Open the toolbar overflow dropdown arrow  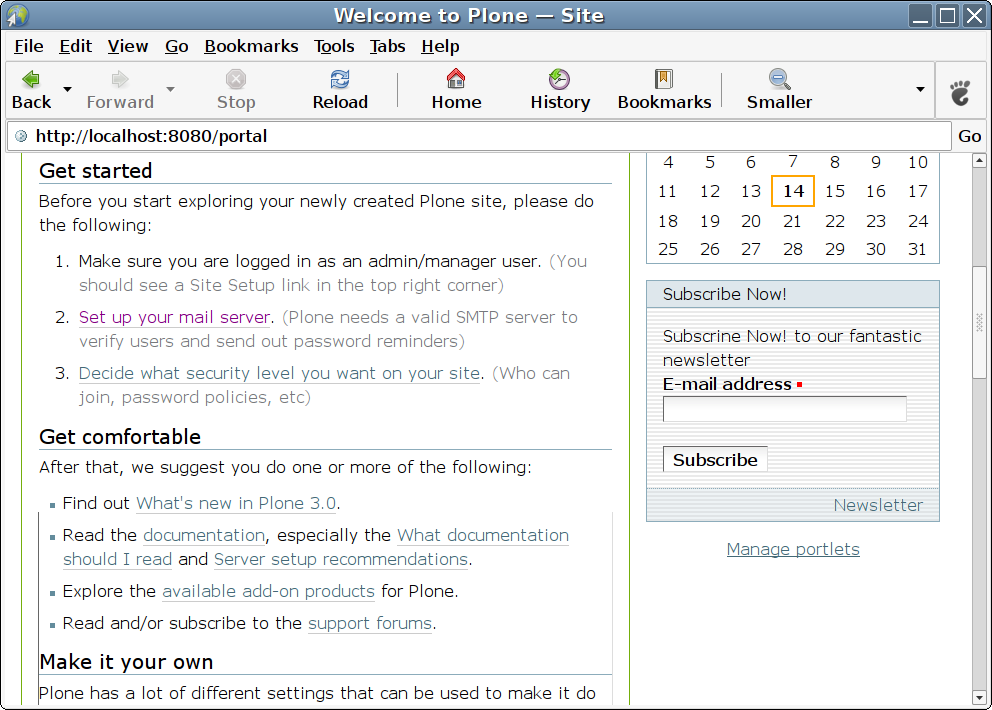coord(921,89)
